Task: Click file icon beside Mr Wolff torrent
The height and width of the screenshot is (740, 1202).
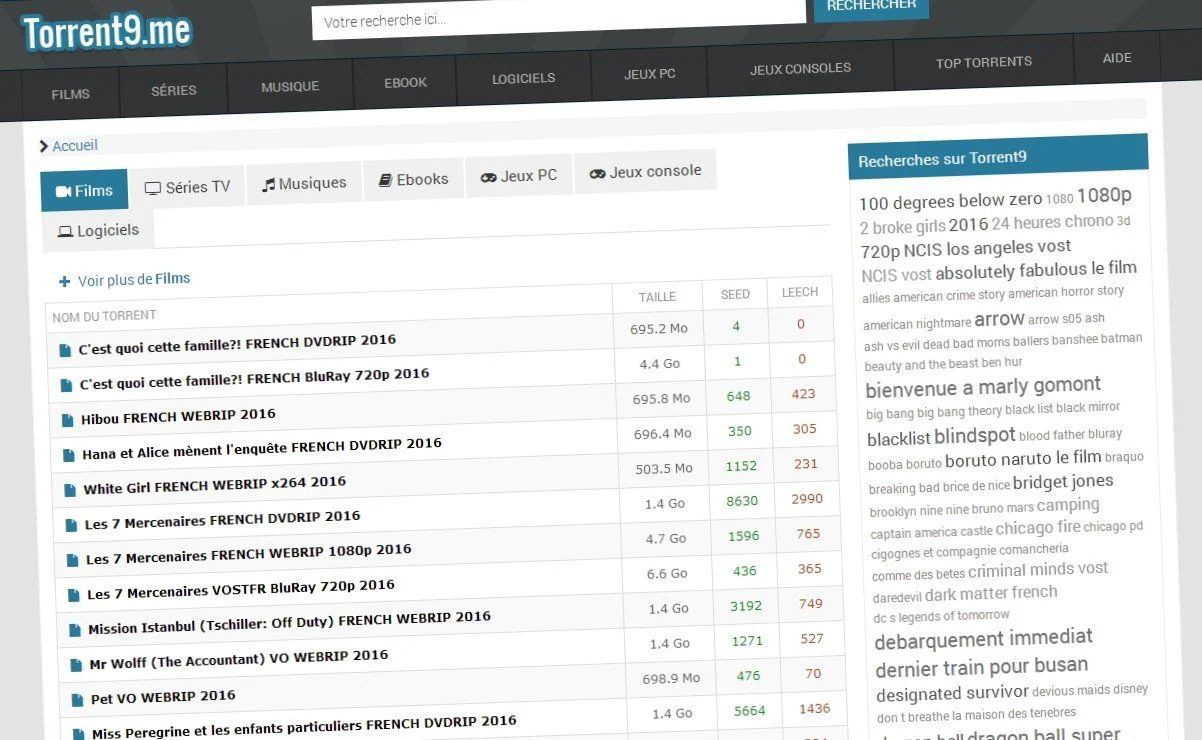Action: (x=76, y=665)
